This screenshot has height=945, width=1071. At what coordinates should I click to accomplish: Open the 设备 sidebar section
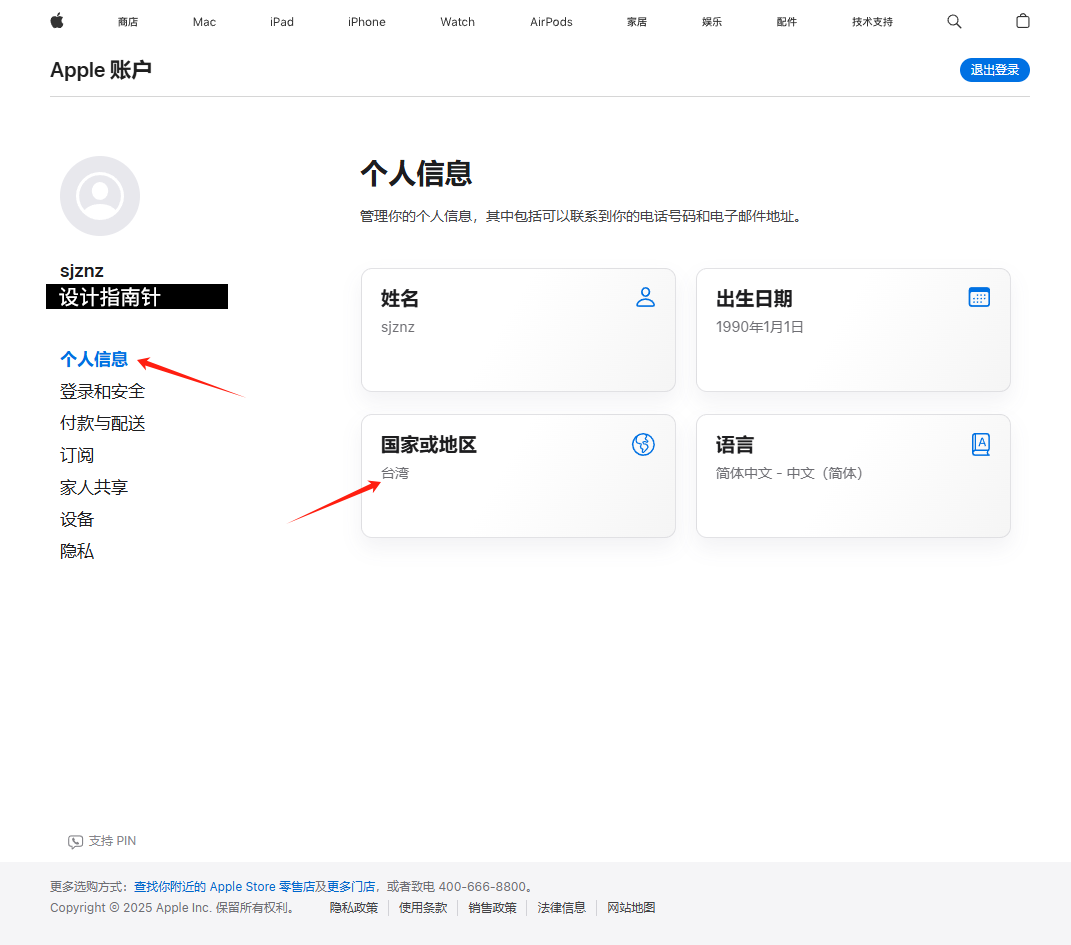(x=77, y=520)
